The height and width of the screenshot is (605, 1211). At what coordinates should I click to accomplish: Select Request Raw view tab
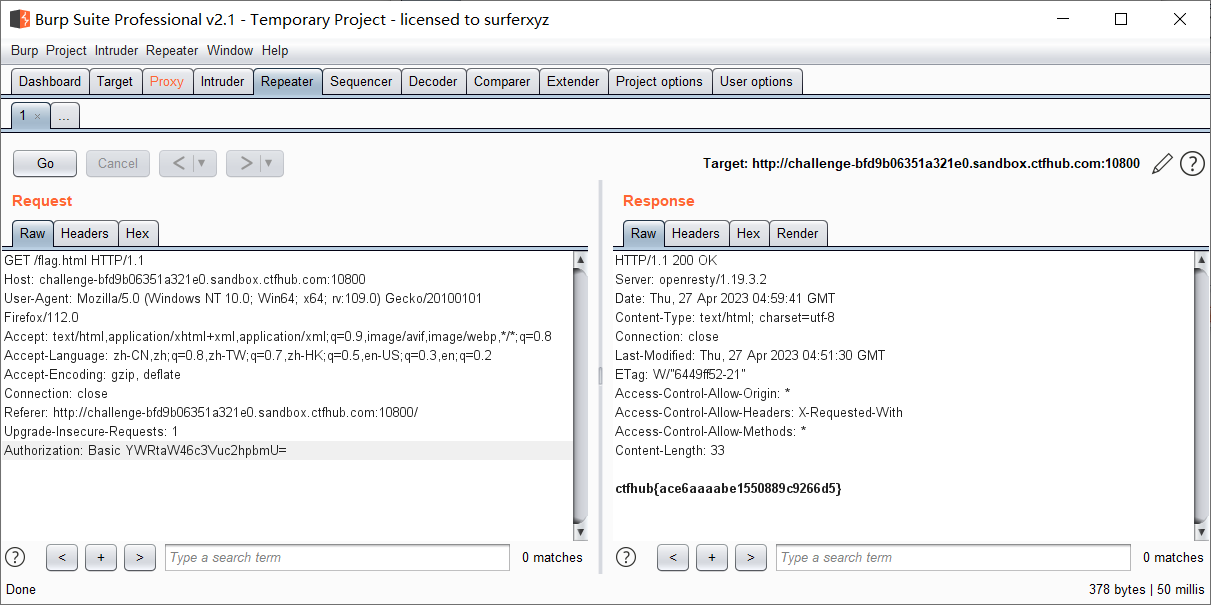click(x=32, y=233)
